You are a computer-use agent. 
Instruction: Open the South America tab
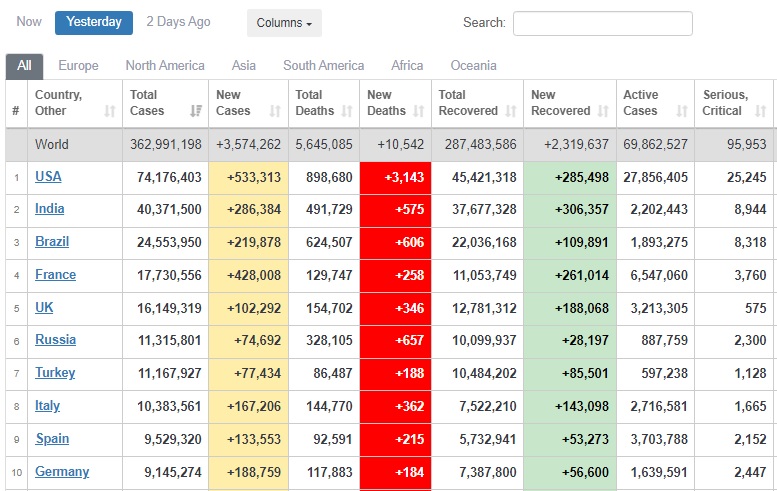[x=324, y=65]
